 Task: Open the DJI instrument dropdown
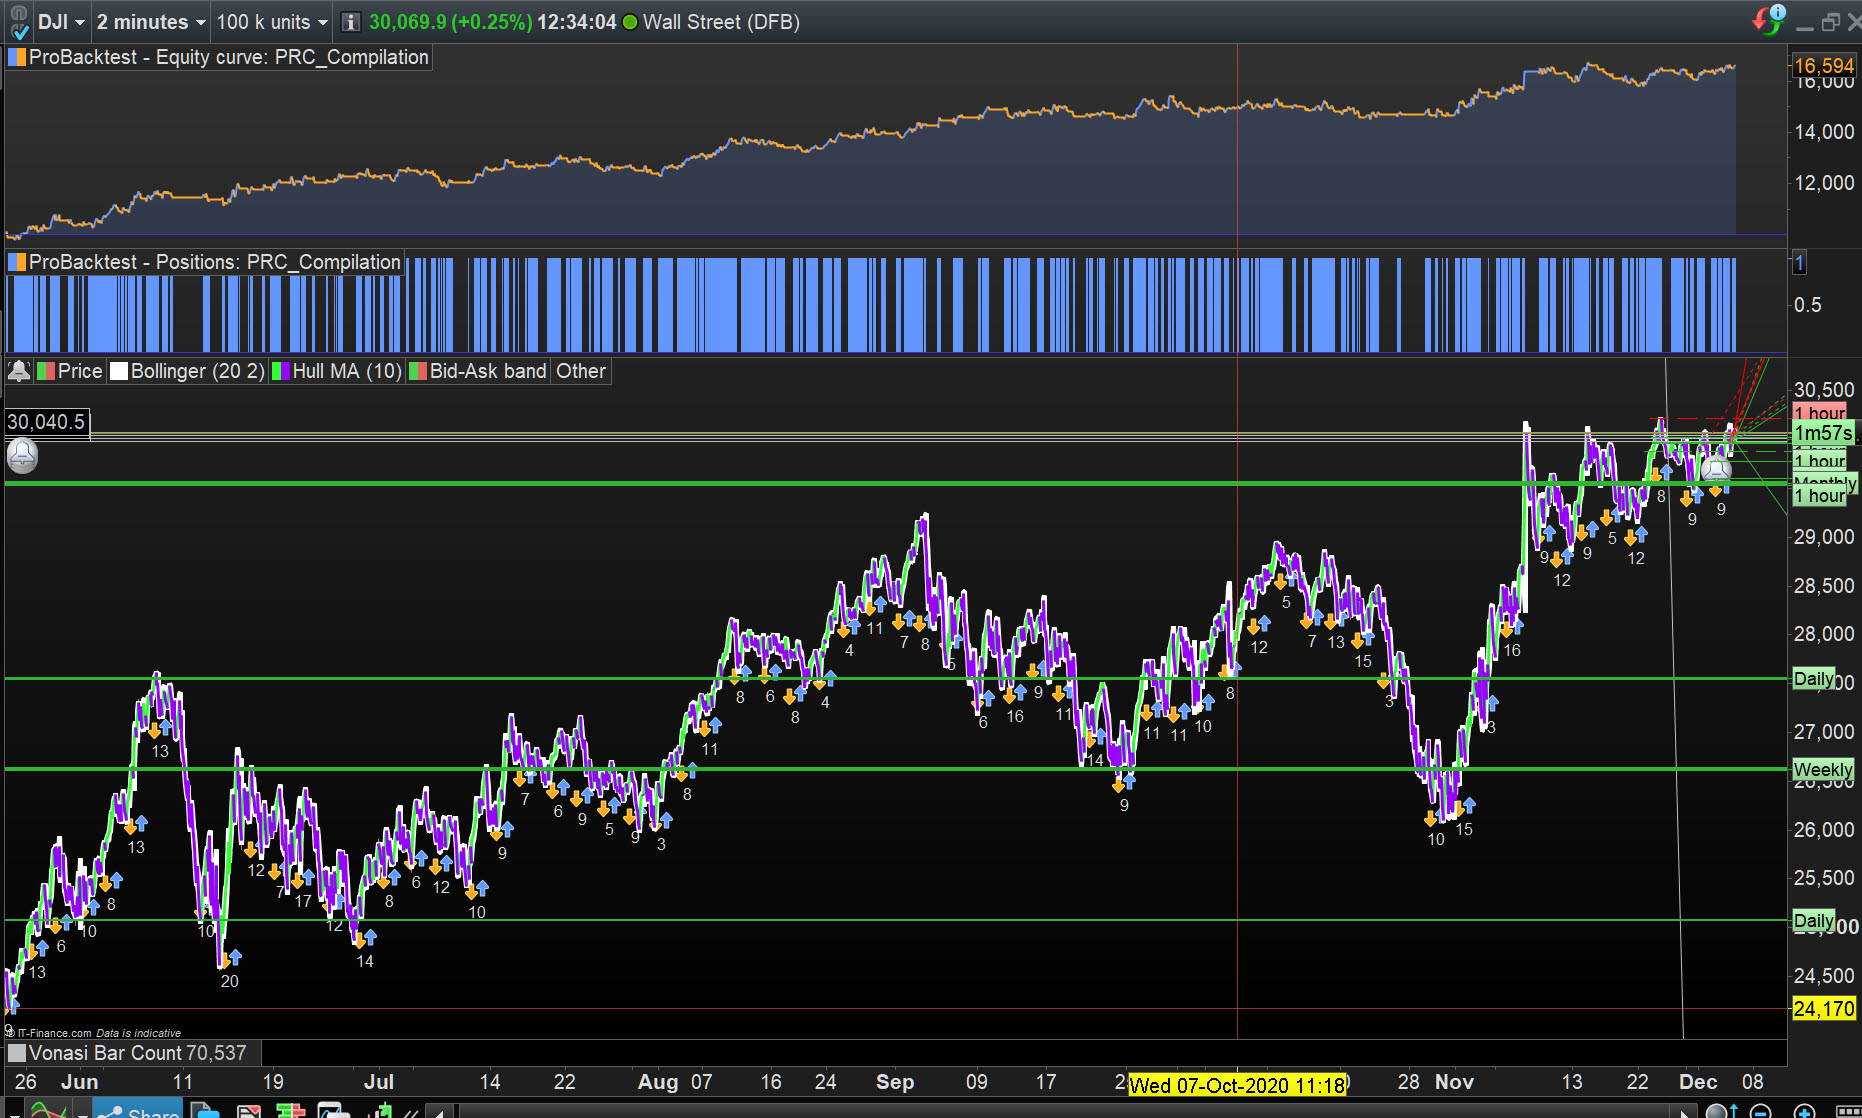(61, 22)
